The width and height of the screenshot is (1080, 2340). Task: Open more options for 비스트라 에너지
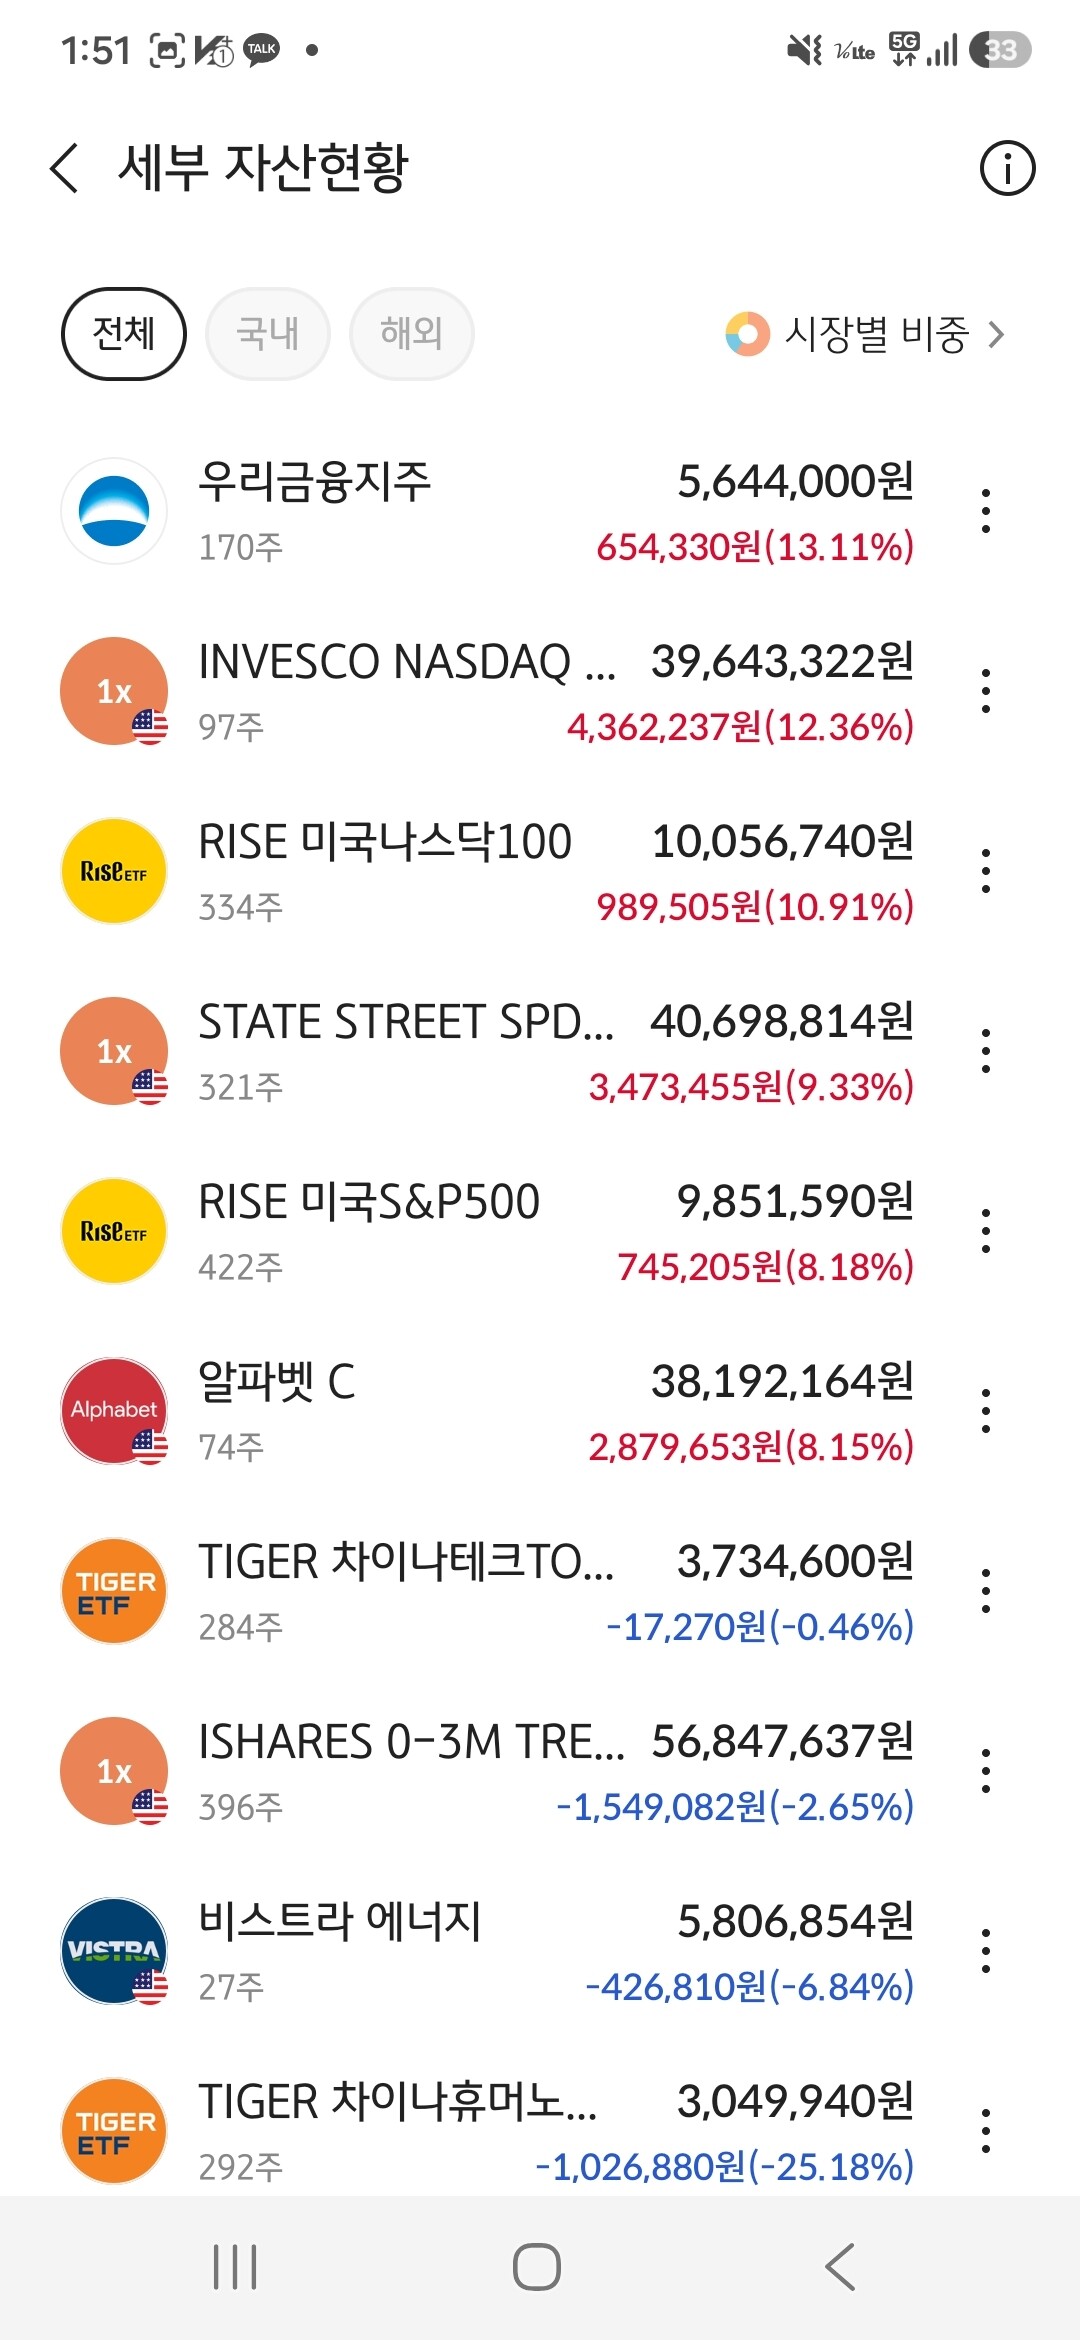point(986,1951)
